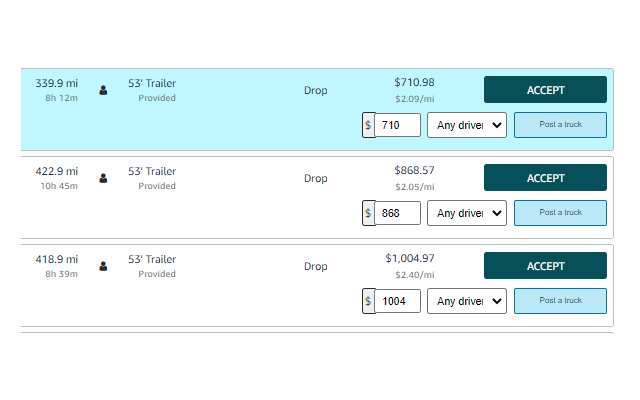Select the highlighted 339.9 mi load row
The image size is (640, 400).
click(317, 109)
